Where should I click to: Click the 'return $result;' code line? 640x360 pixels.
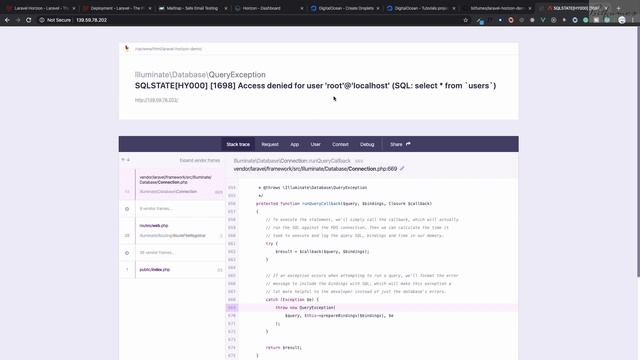(x=284, y=347)
